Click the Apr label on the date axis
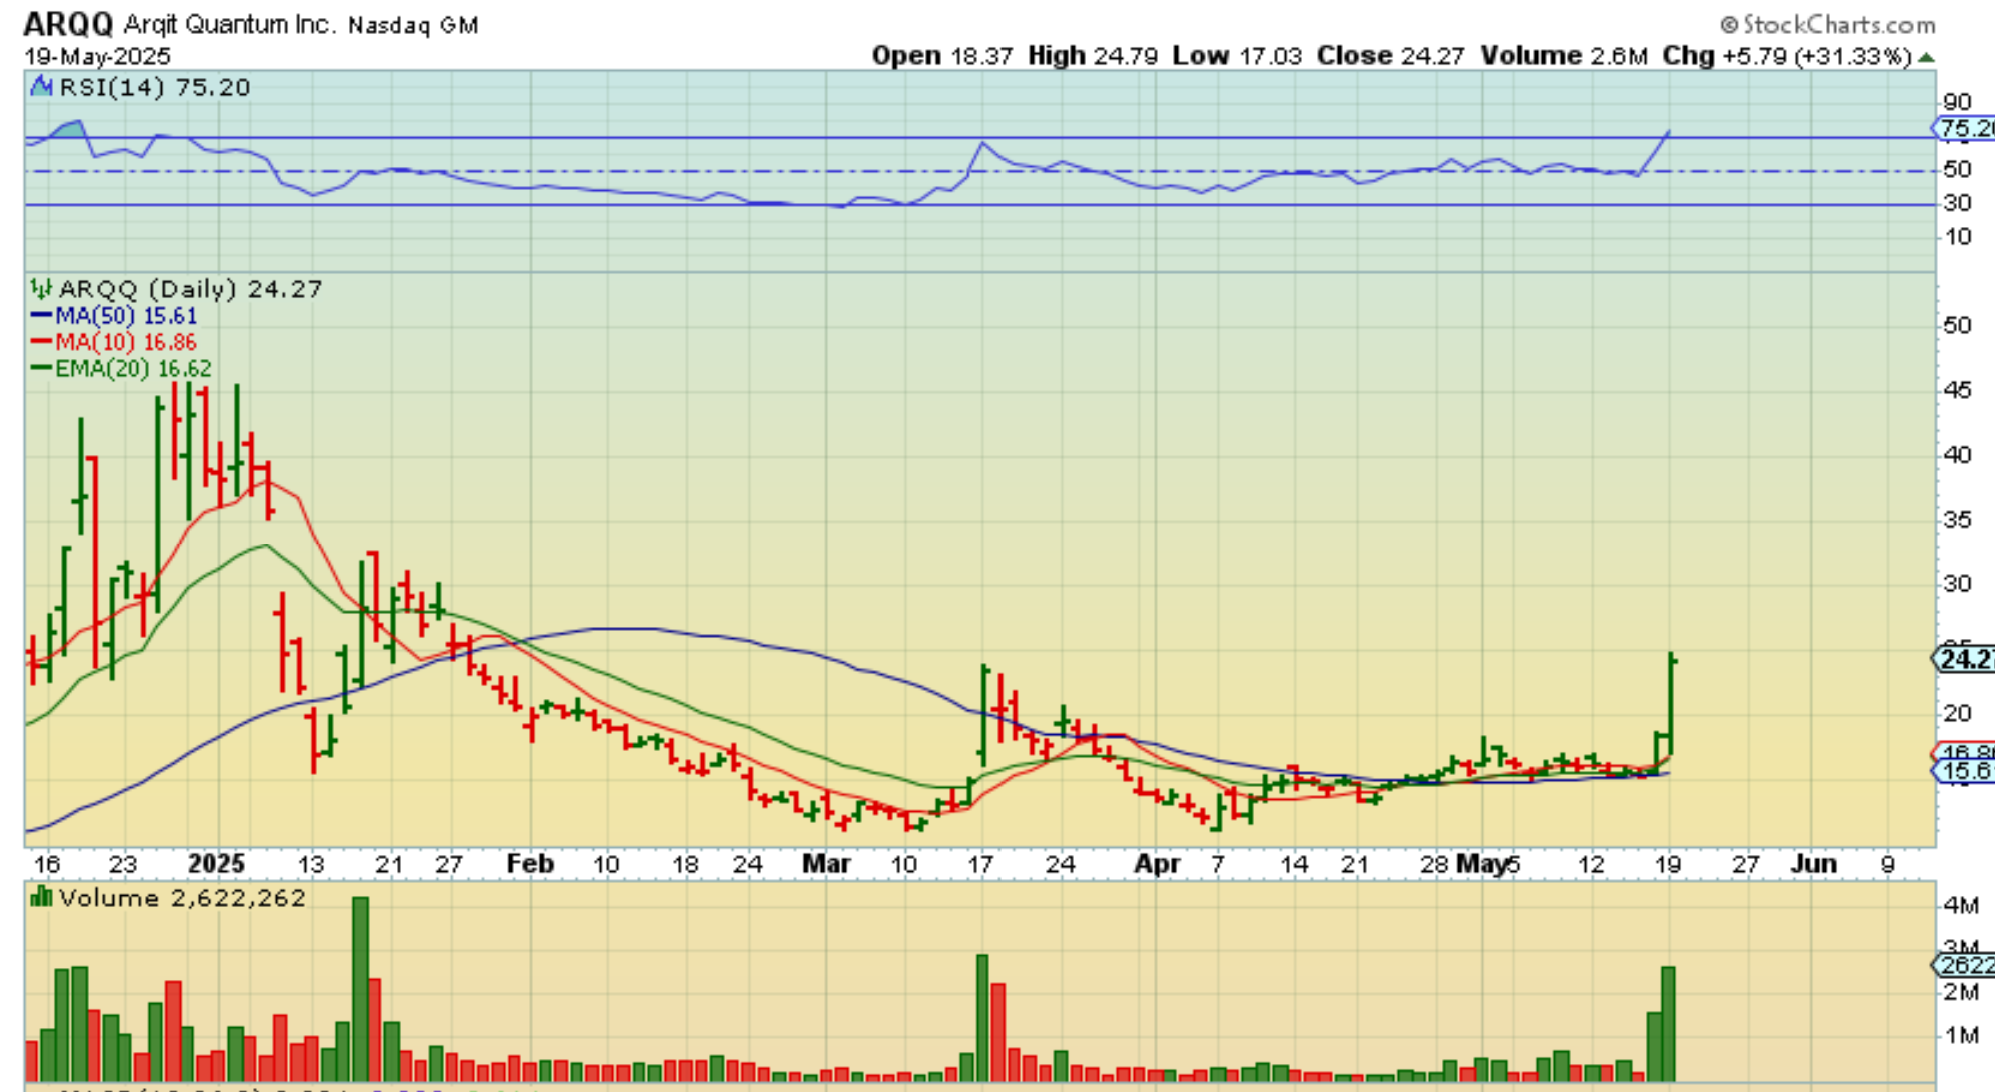The width and height of the screenshot is (1995, 1092). click(1157, 863)
